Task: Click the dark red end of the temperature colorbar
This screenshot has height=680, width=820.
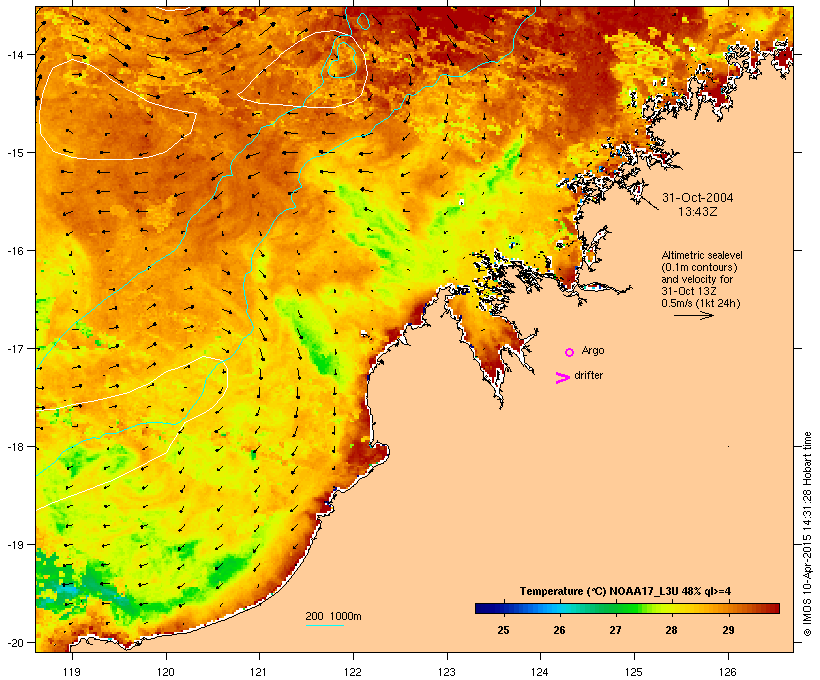Action: [x=773, y=608]
